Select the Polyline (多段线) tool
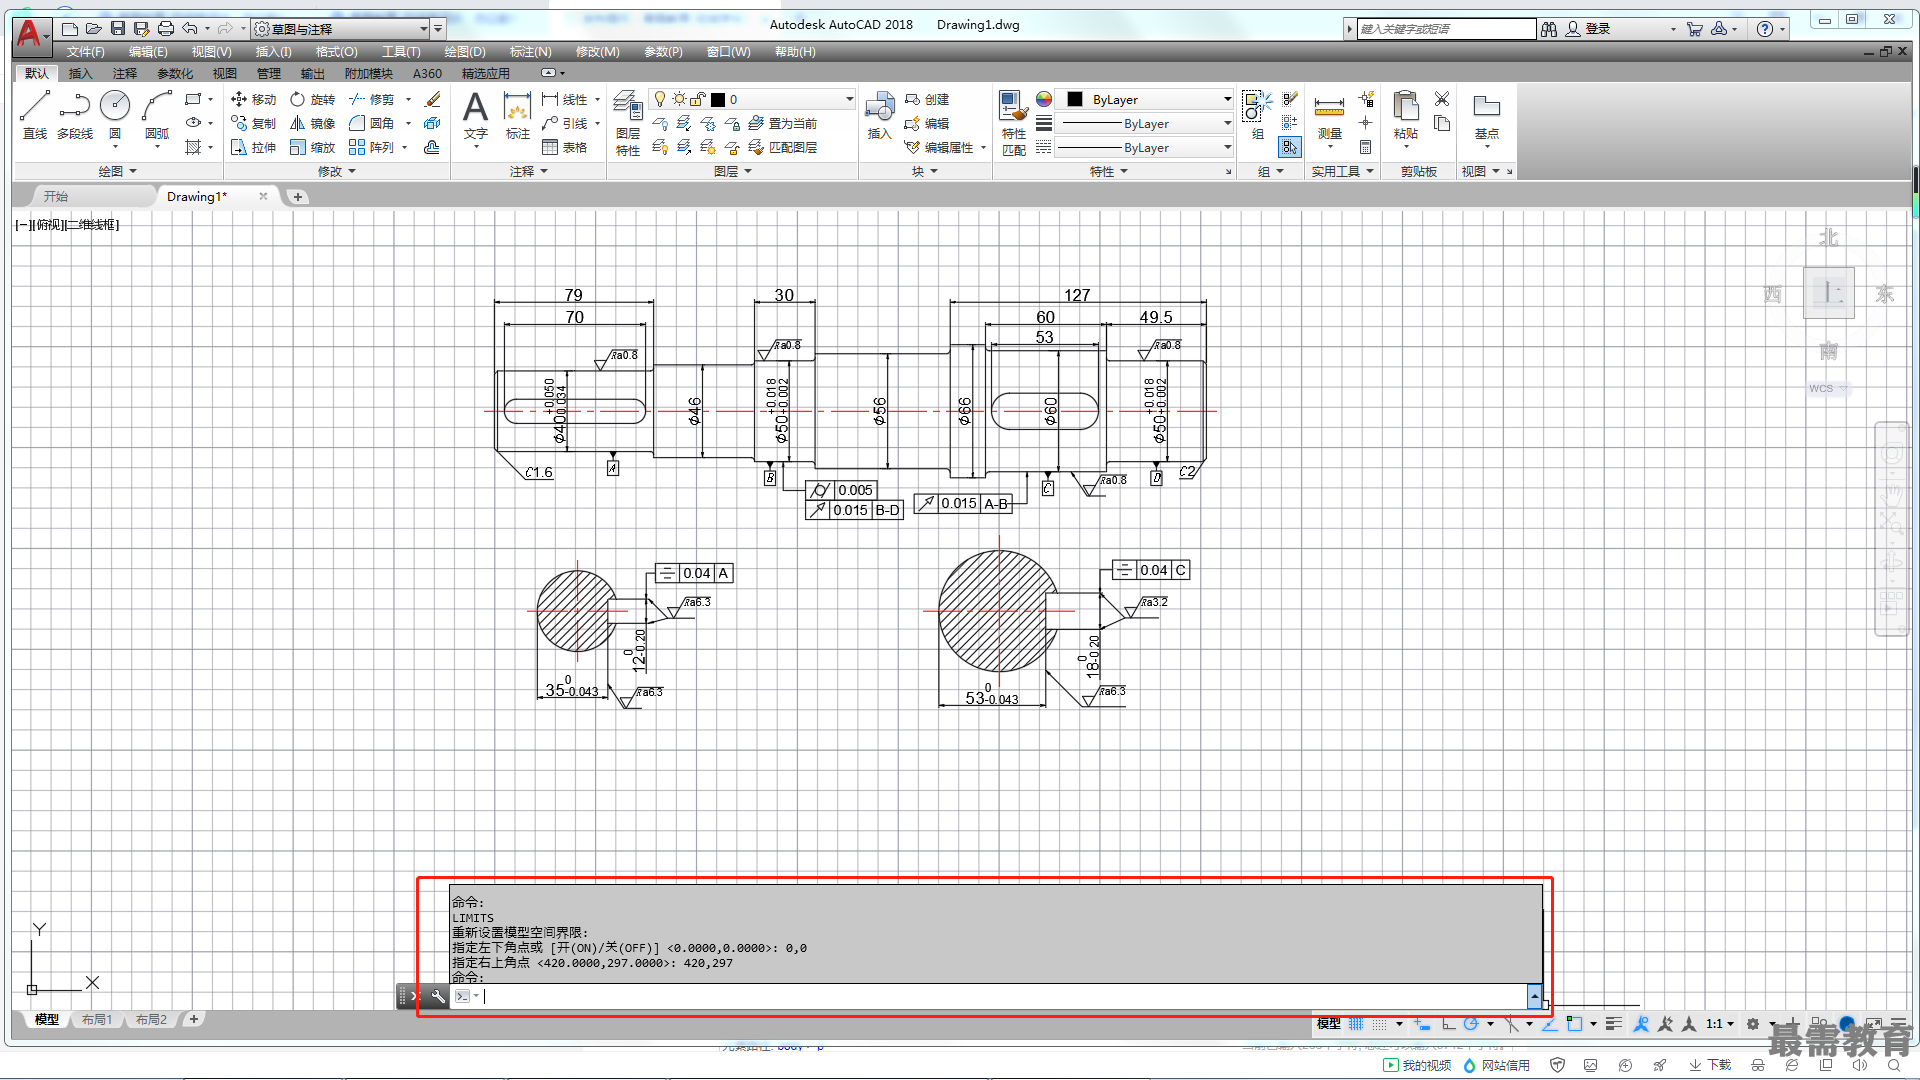The width and height of the screenshot is (1920, 1080). [75, 115]
